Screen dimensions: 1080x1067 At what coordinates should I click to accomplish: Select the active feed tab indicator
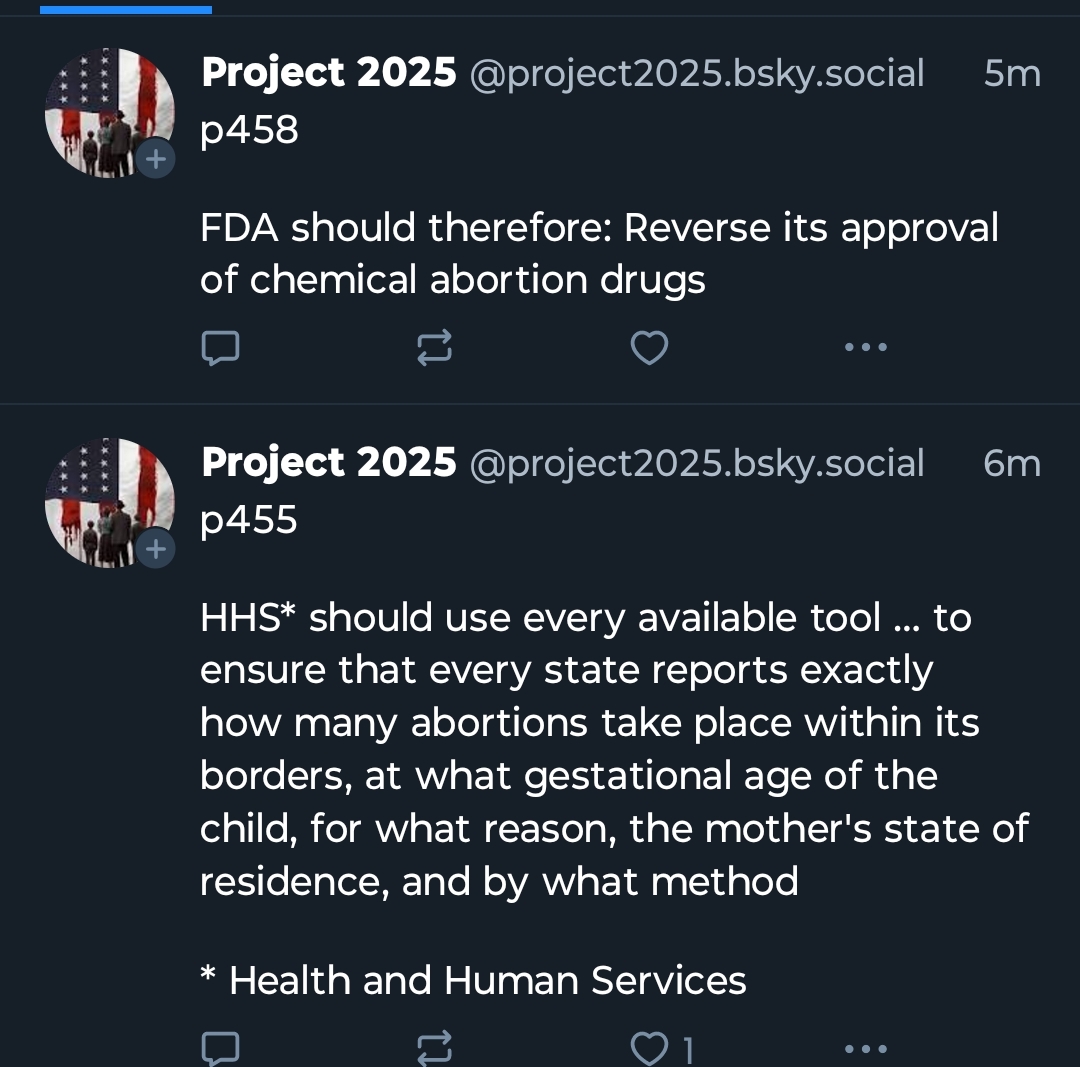coord(126,10)
